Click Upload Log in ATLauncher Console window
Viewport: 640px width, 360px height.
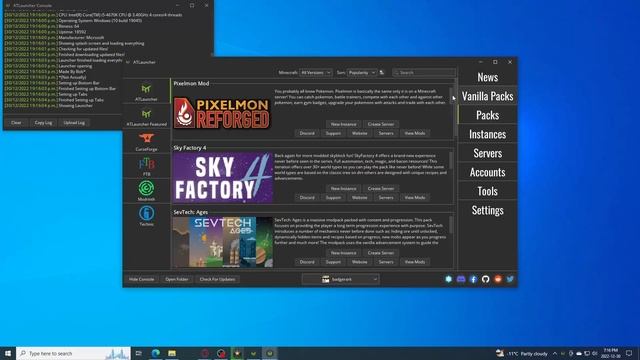[74, 122]
